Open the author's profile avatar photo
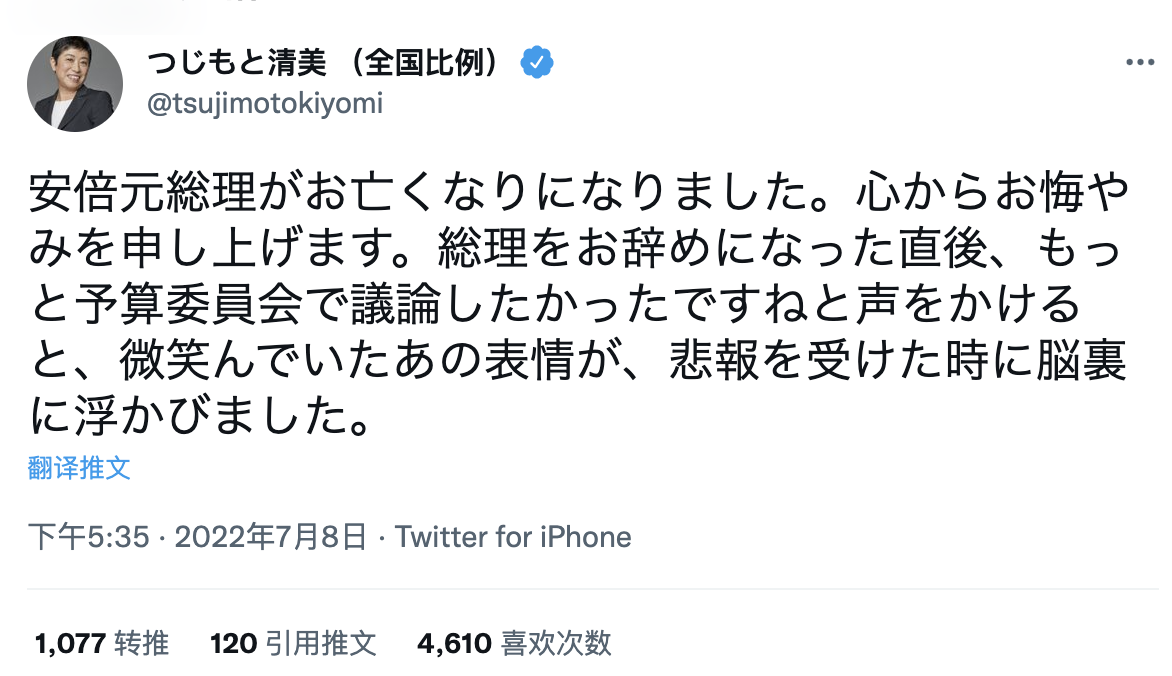This screenshot has height=676, width=1172. point(75,84)
